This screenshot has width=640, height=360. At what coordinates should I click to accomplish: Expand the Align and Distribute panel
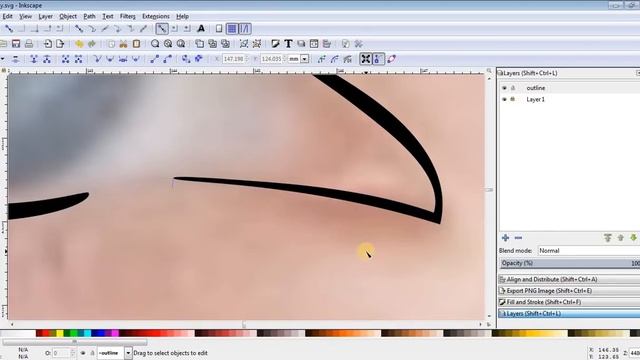pyautogui.click(x=569, y=280)
